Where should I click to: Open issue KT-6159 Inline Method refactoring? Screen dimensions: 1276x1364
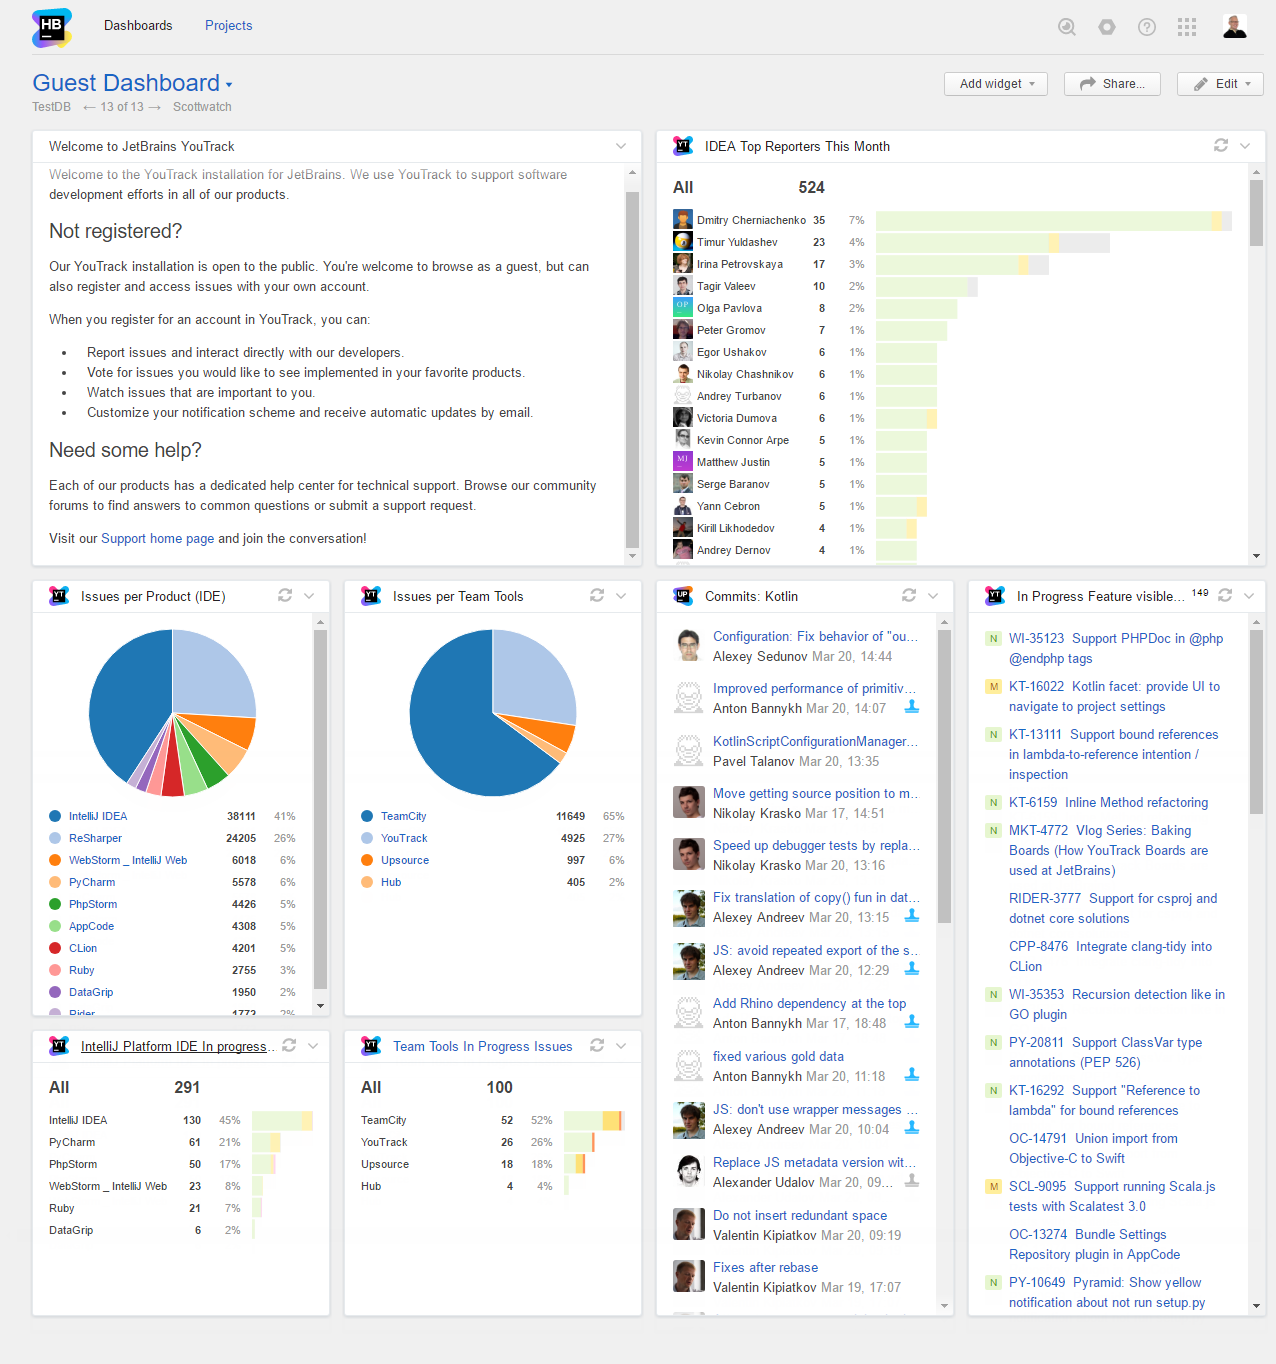coord(1108,802)
